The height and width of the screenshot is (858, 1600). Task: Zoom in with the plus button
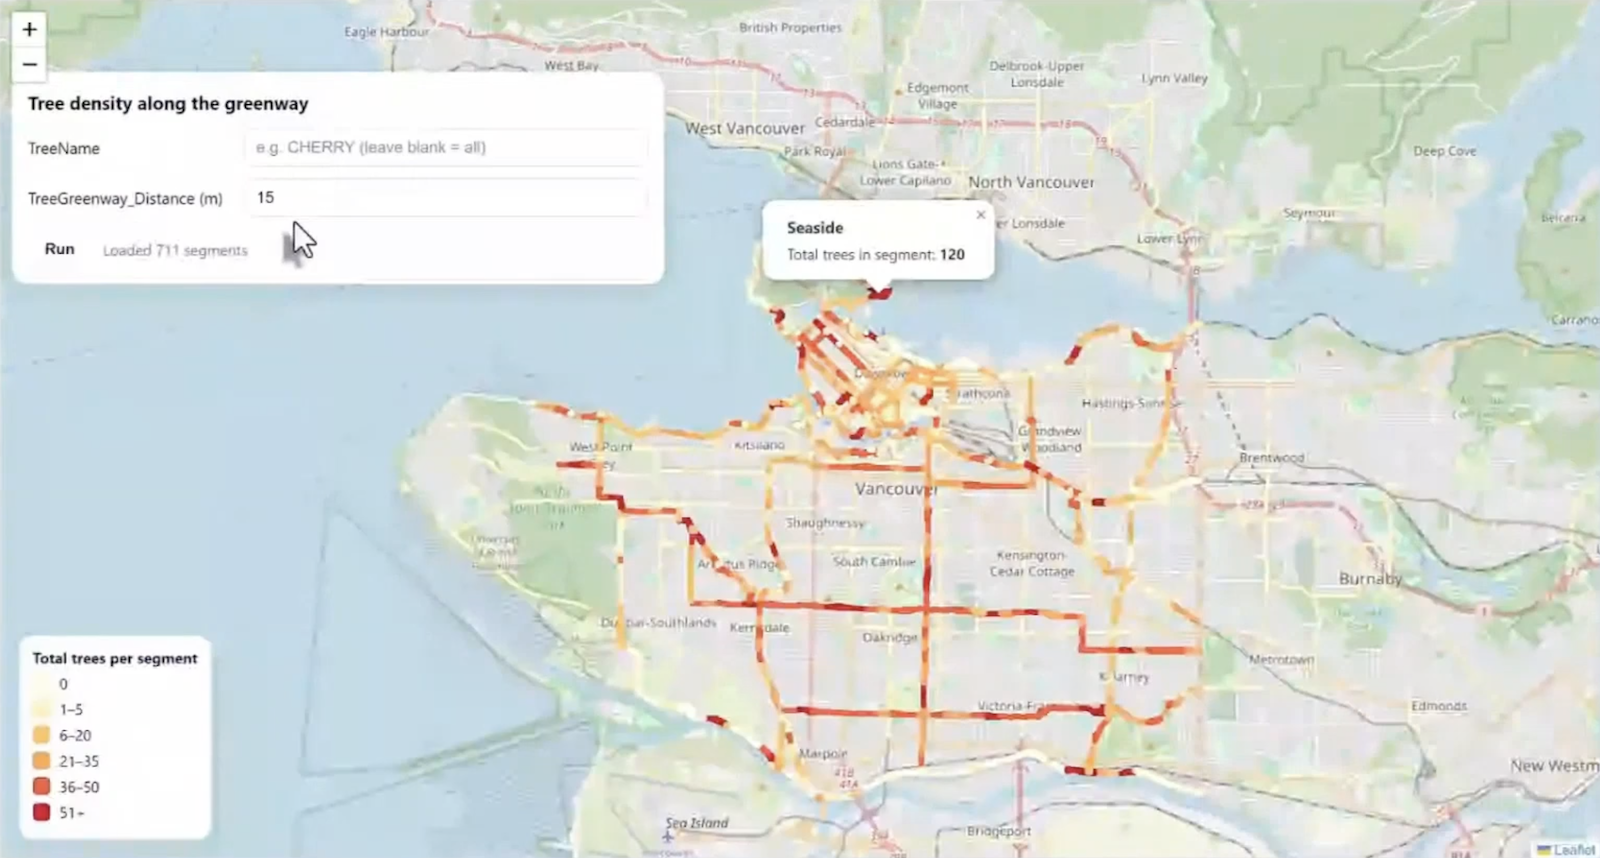click(30, 30)
